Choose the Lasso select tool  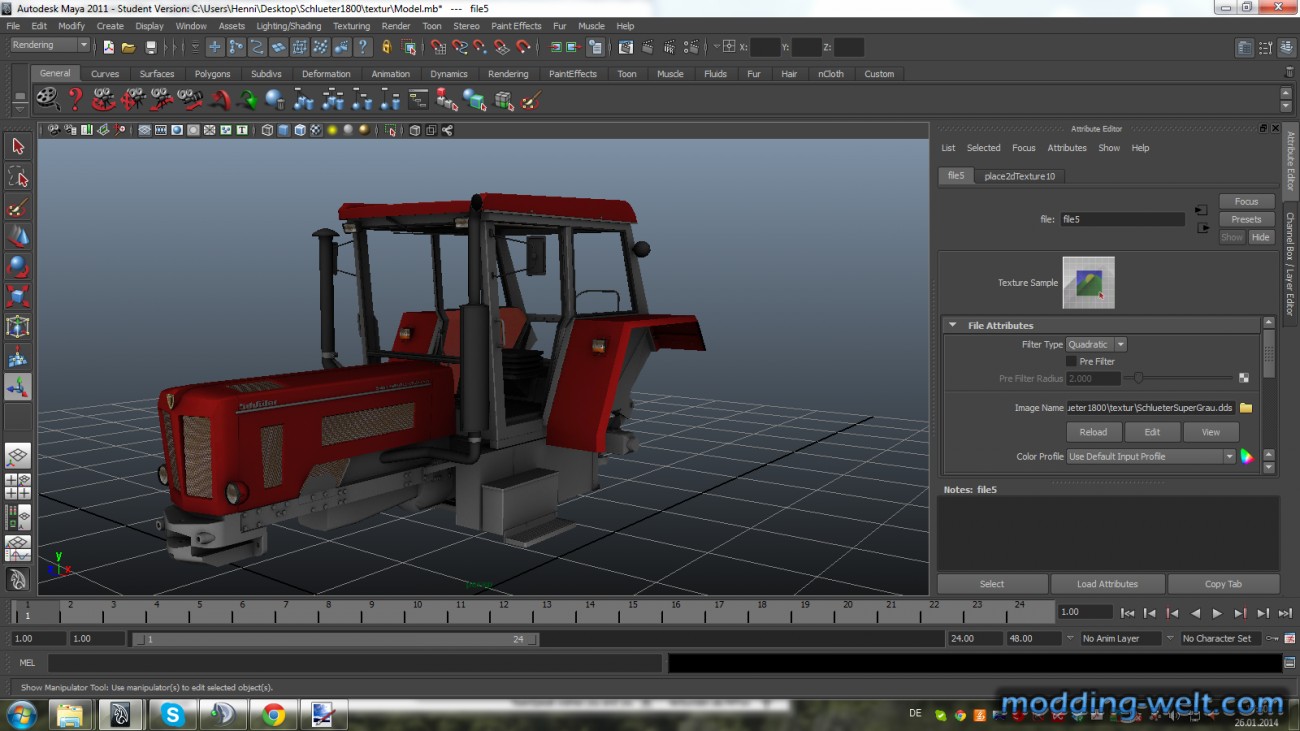[x=17, y=177]
